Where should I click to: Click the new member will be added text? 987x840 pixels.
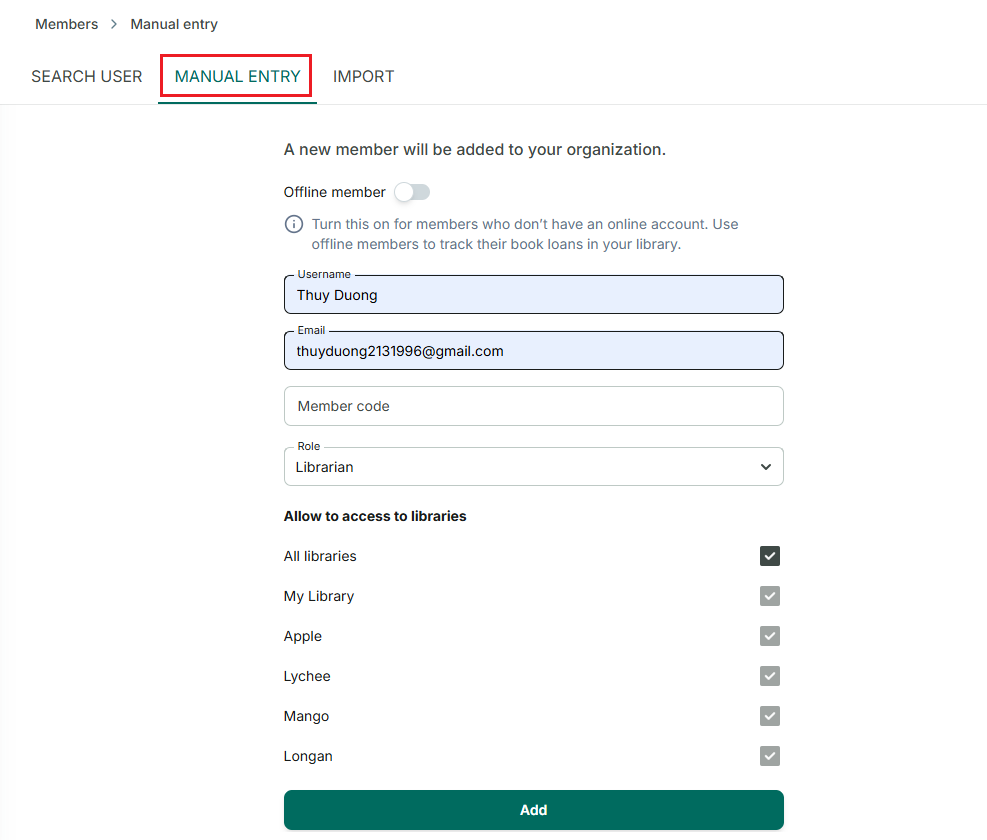(x=475, y=149)
